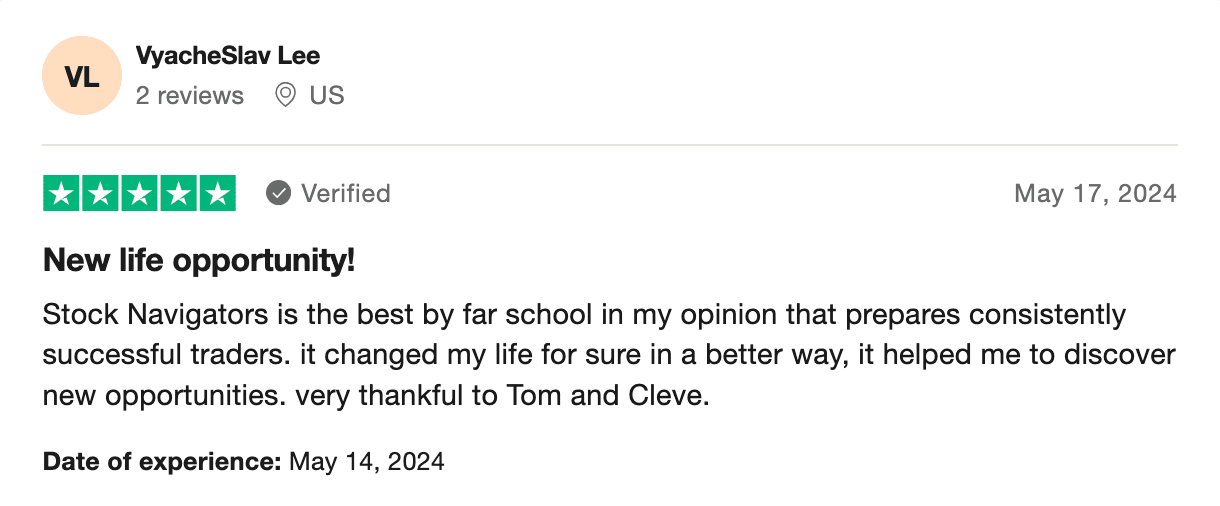The width and height of the screenshot is (1220, 506).
Task: Click the review line starting 'successful traders'
Action: [609, 356]
